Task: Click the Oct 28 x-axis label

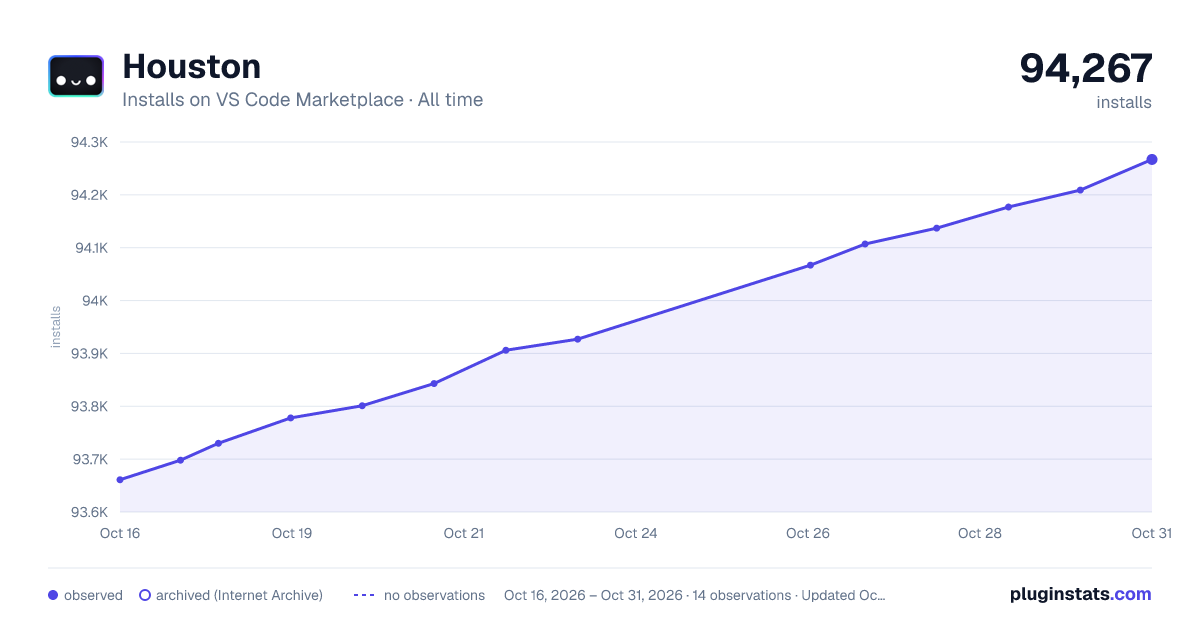Action: pos(980,533)
